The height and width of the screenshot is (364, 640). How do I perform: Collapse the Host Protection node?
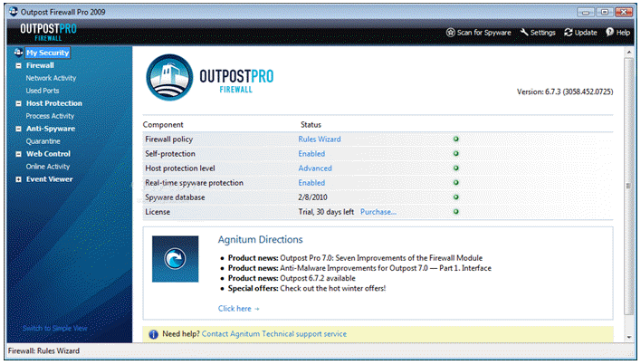[18, 103]
